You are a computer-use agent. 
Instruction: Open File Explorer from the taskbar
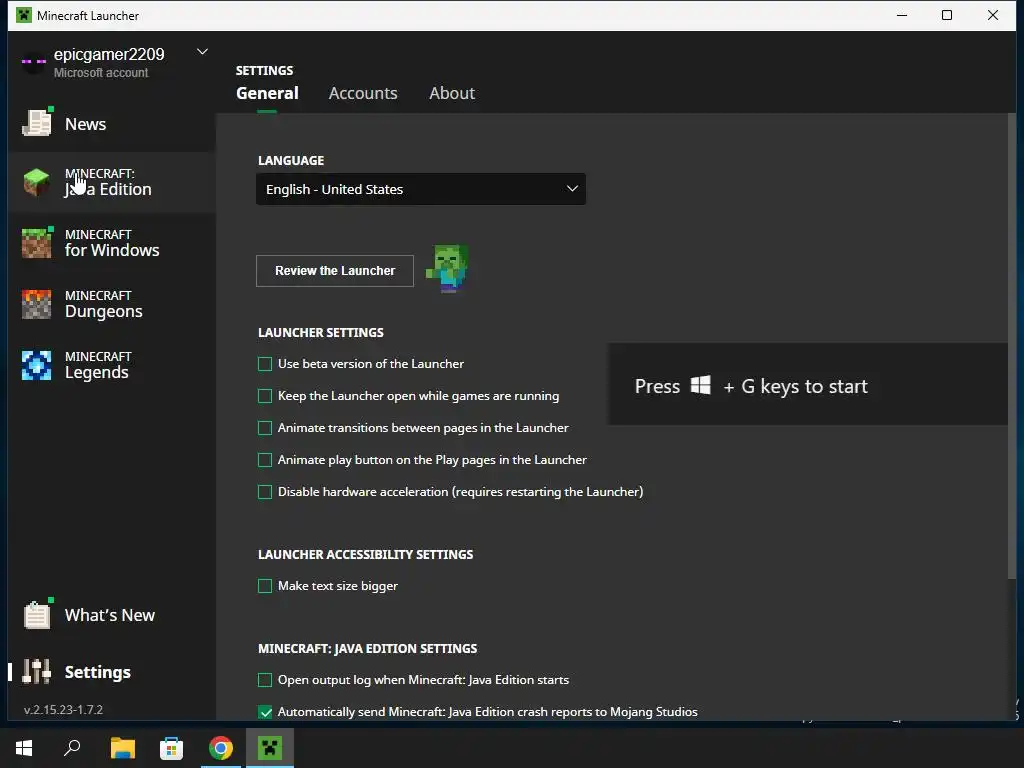pos(122,748)
